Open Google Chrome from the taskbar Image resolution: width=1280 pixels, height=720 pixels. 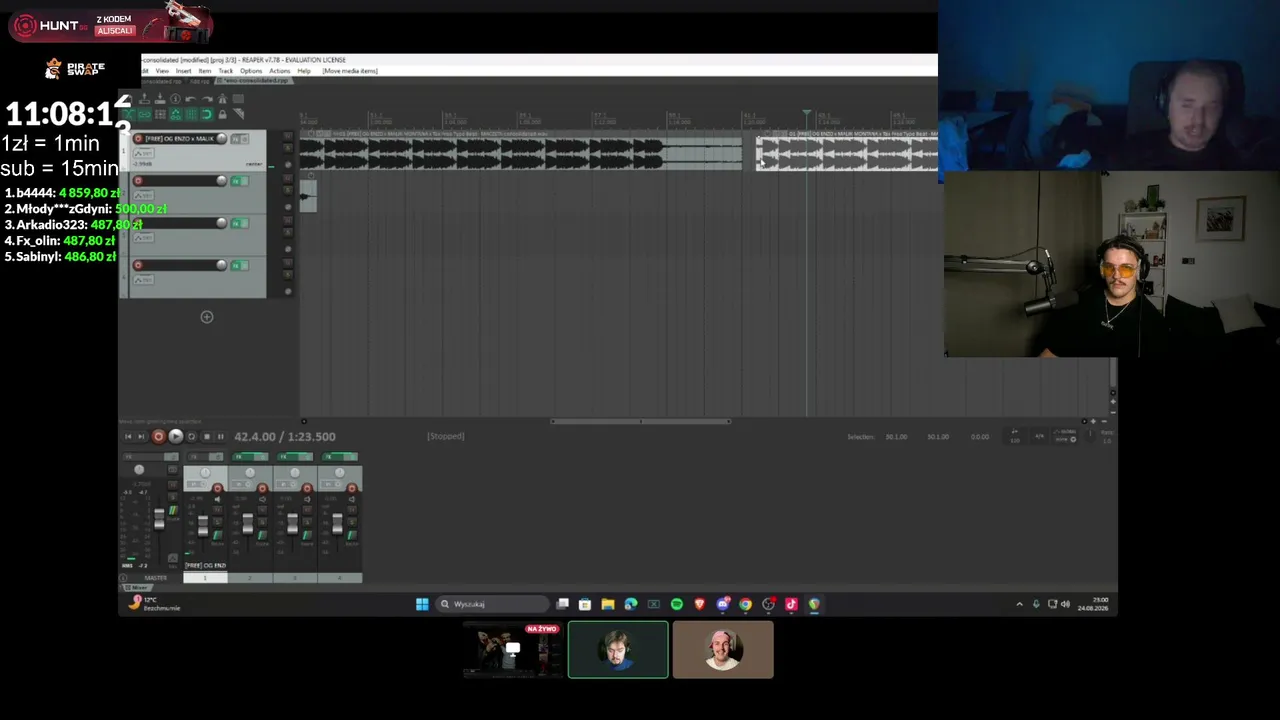745,604
